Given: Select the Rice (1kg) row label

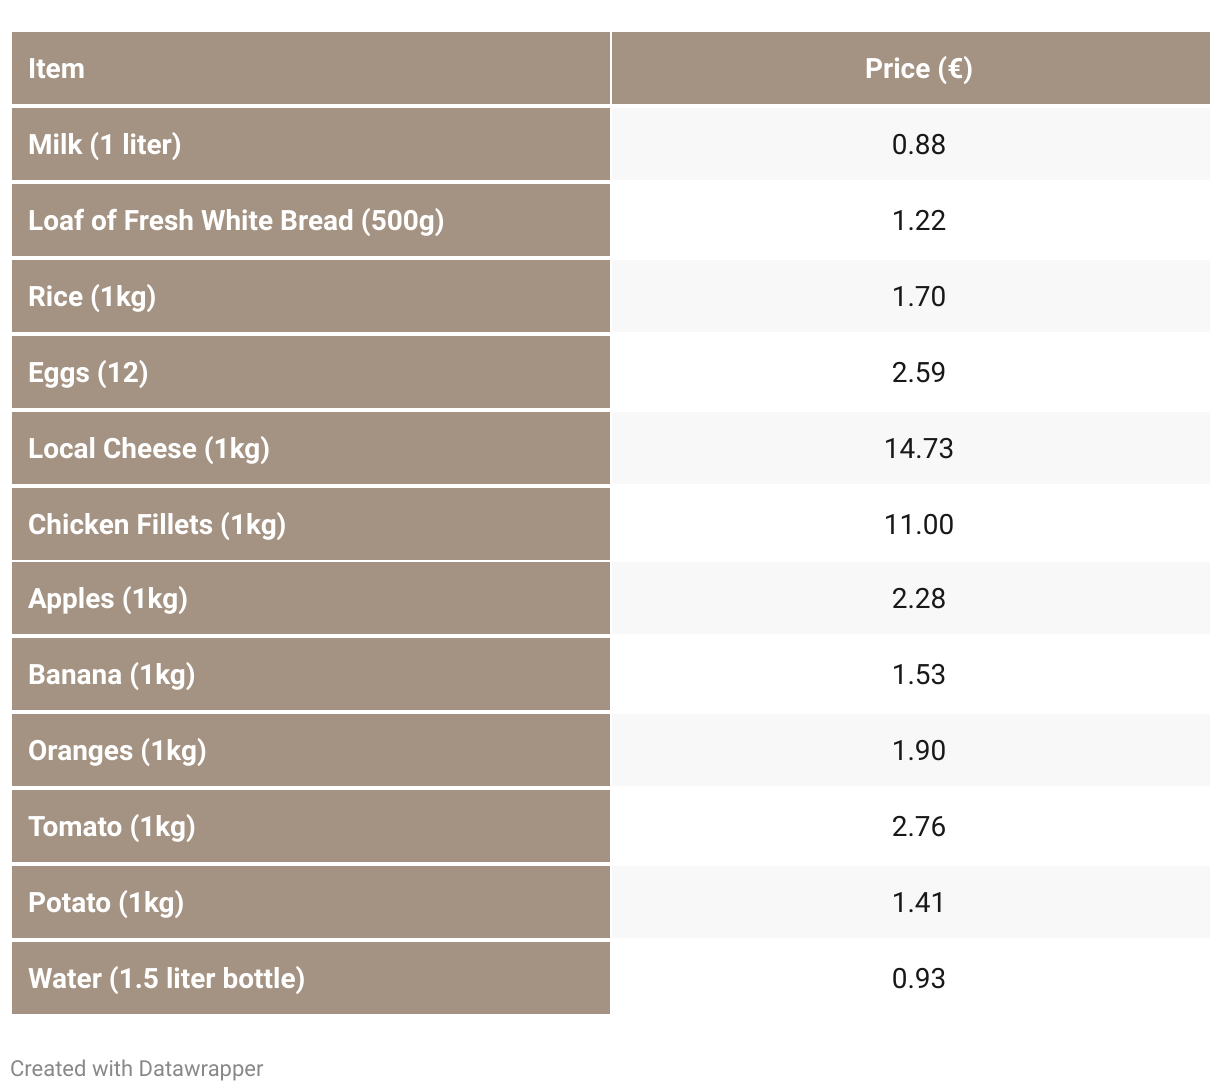Looking at the screenshot, I should coord(310,296).
